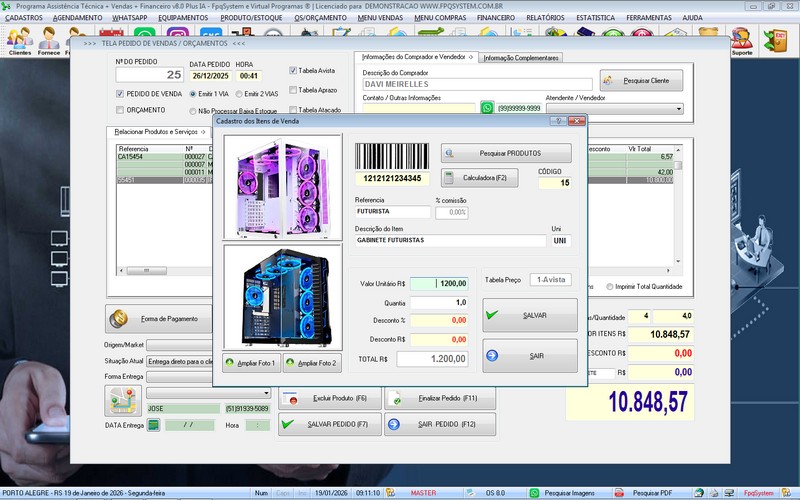Image resolution: width=800 pixels, height=500 pixels.
Task: Click the help question-mark icon in item dialog title bar
Action: (x=558, y=121)
